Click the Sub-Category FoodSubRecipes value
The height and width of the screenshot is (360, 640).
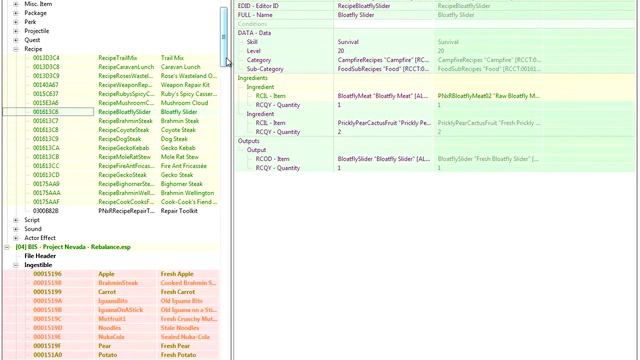click(x=383, y=69)
